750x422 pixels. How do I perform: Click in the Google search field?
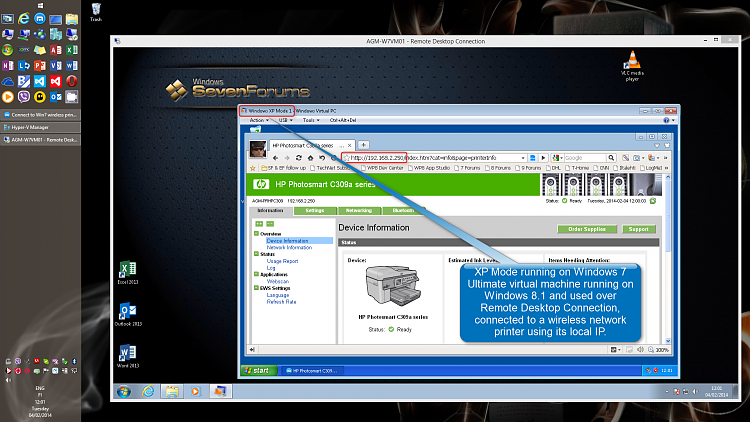point(585,158)
